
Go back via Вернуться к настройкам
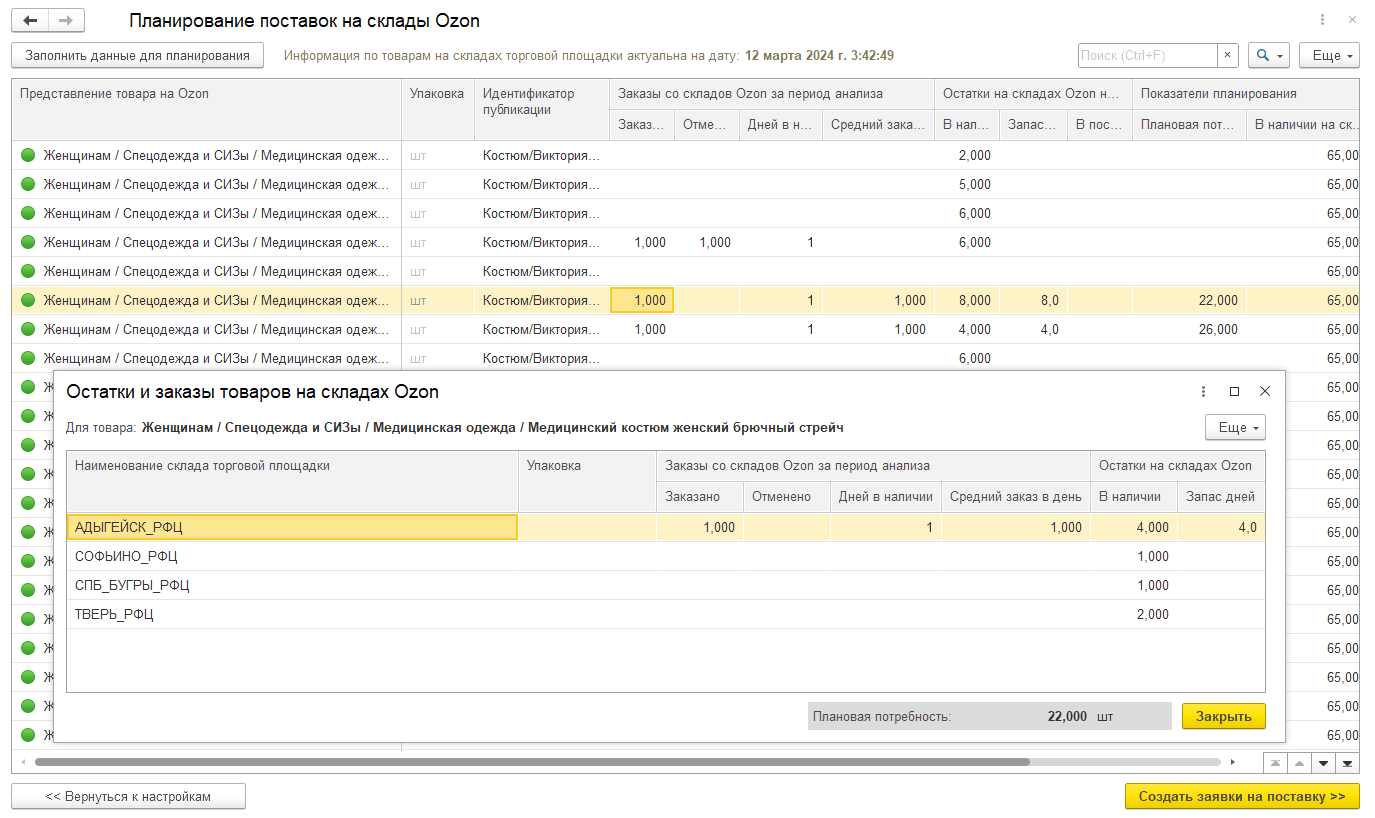coord(128,797)
